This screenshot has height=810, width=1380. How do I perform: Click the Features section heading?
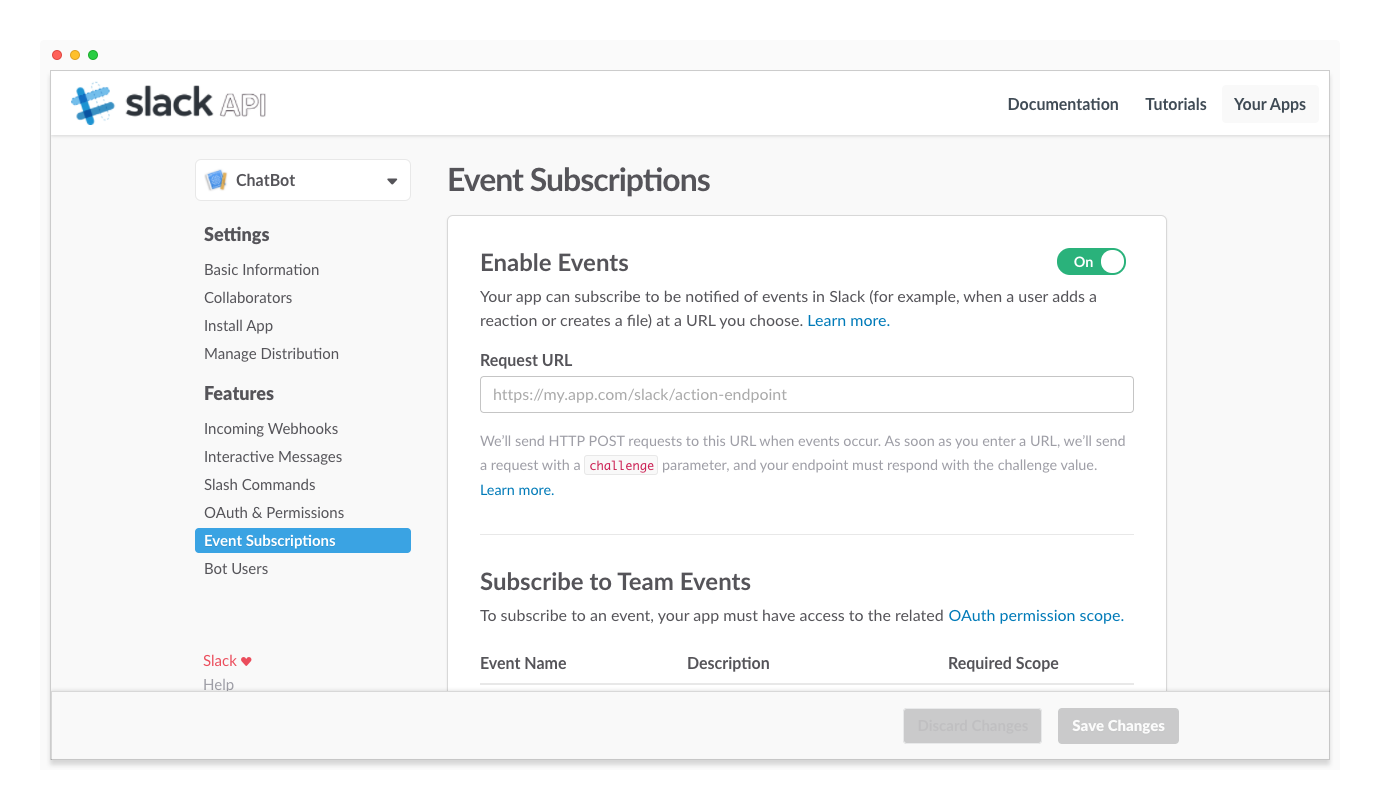tap(239, 394)
